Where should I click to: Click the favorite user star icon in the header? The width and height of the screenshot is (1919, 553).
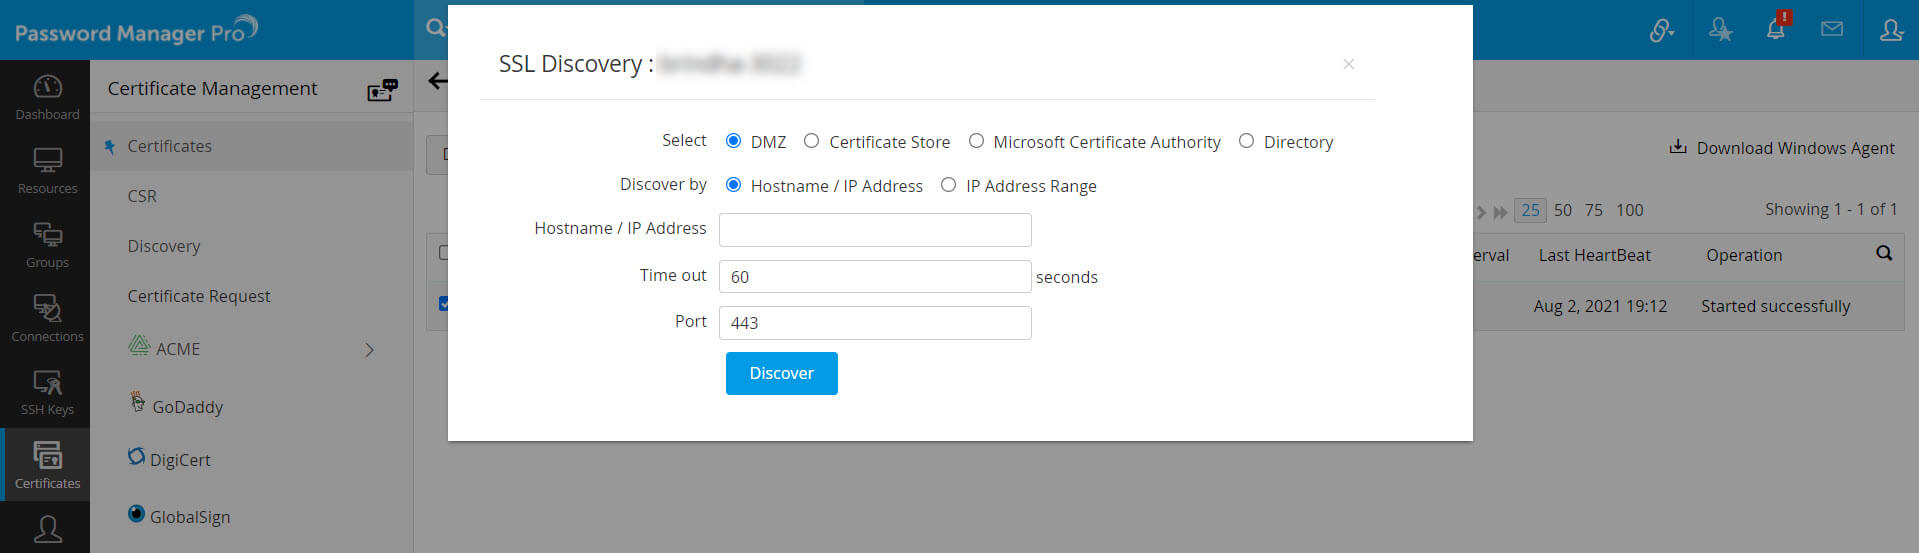pyautogui.click(x=1720, y=30)
